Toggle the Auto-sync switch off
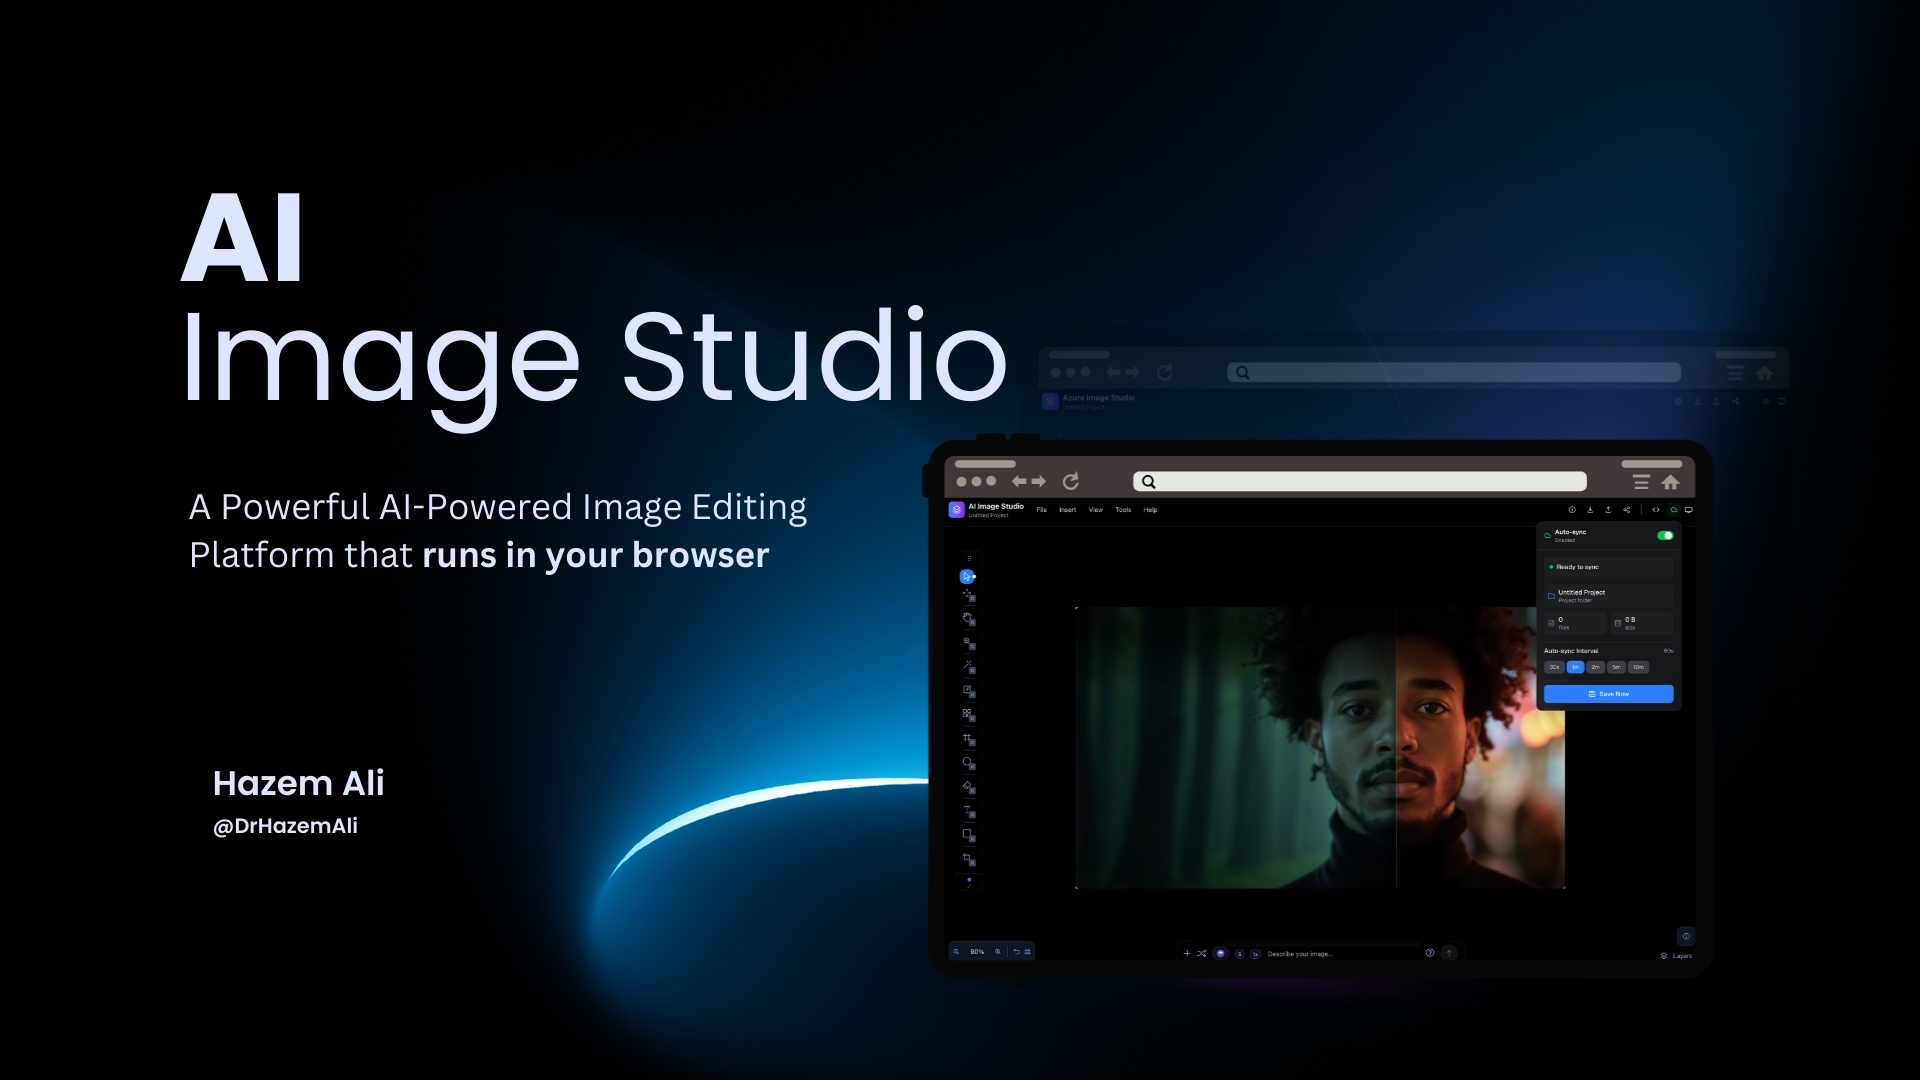Image resolution: width=1920 pixels, height=1080 pixels. point(1665,536)
